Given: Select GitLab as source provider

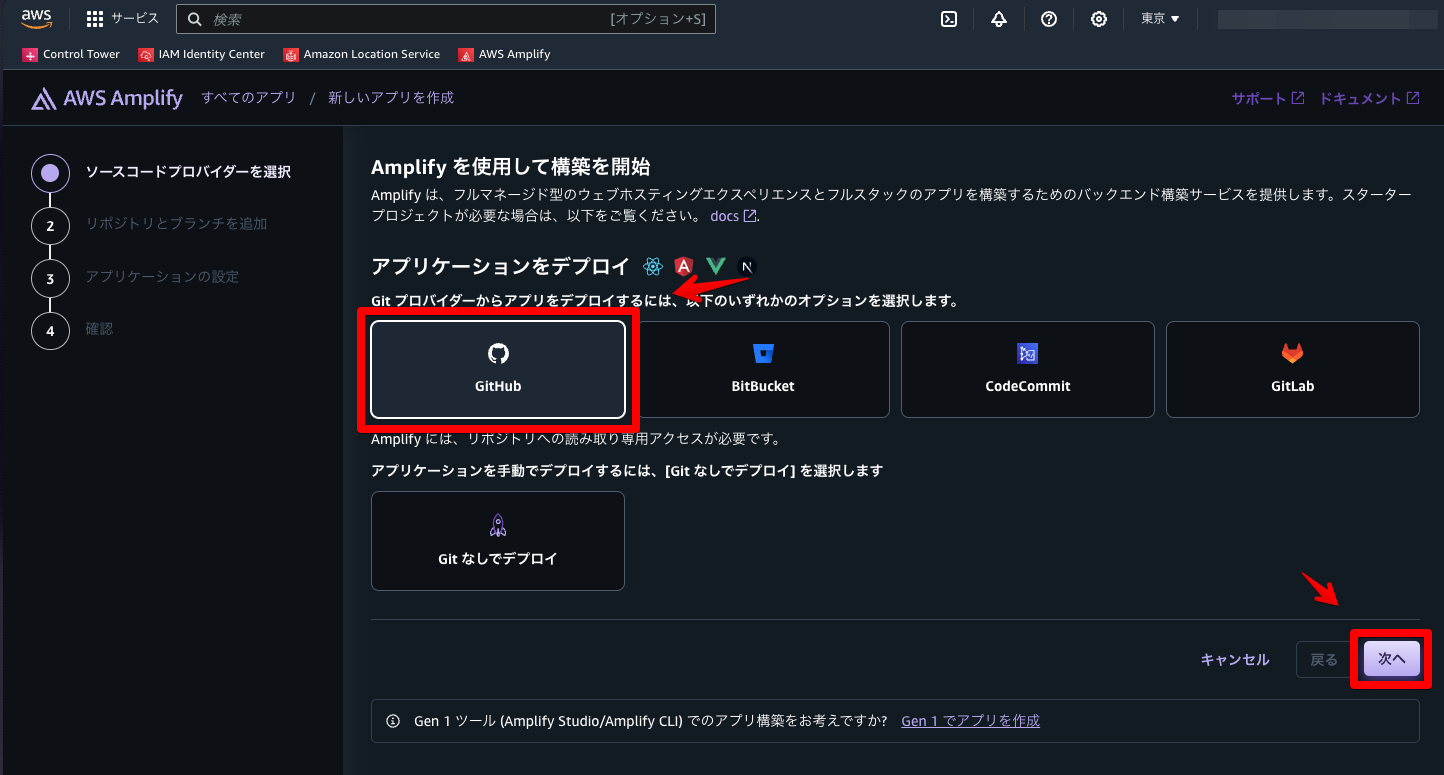Looking at the screenshot, I should tap(1293, 369).
